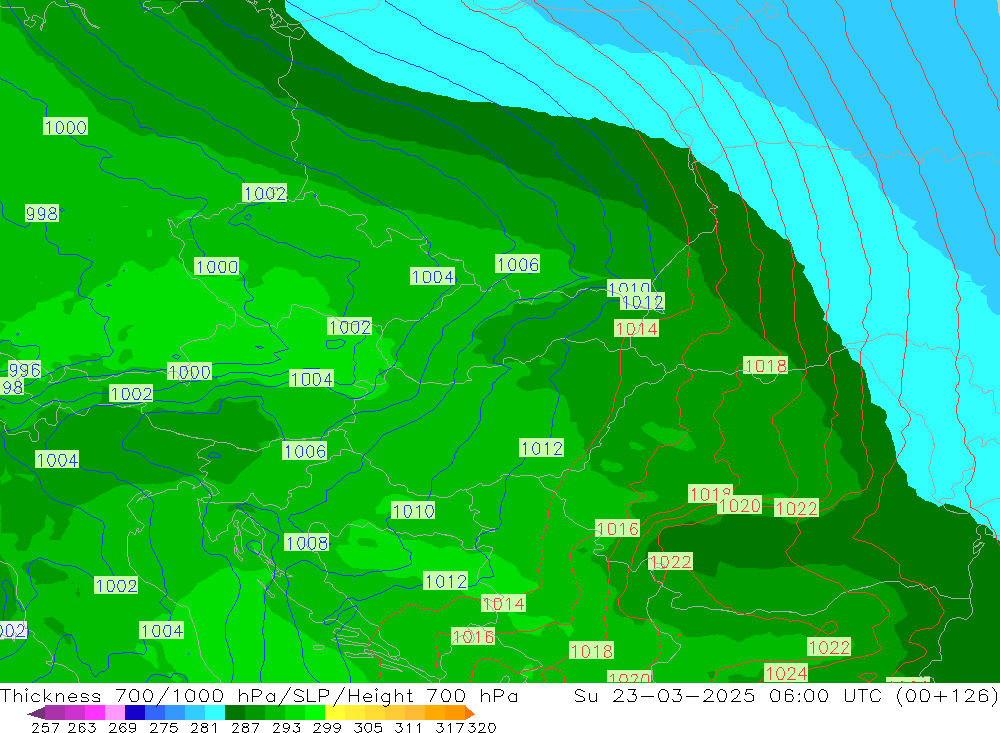Viewport: 1000px width, 733px height.
Task: Click the legend value 275
Action: [163, 727]
